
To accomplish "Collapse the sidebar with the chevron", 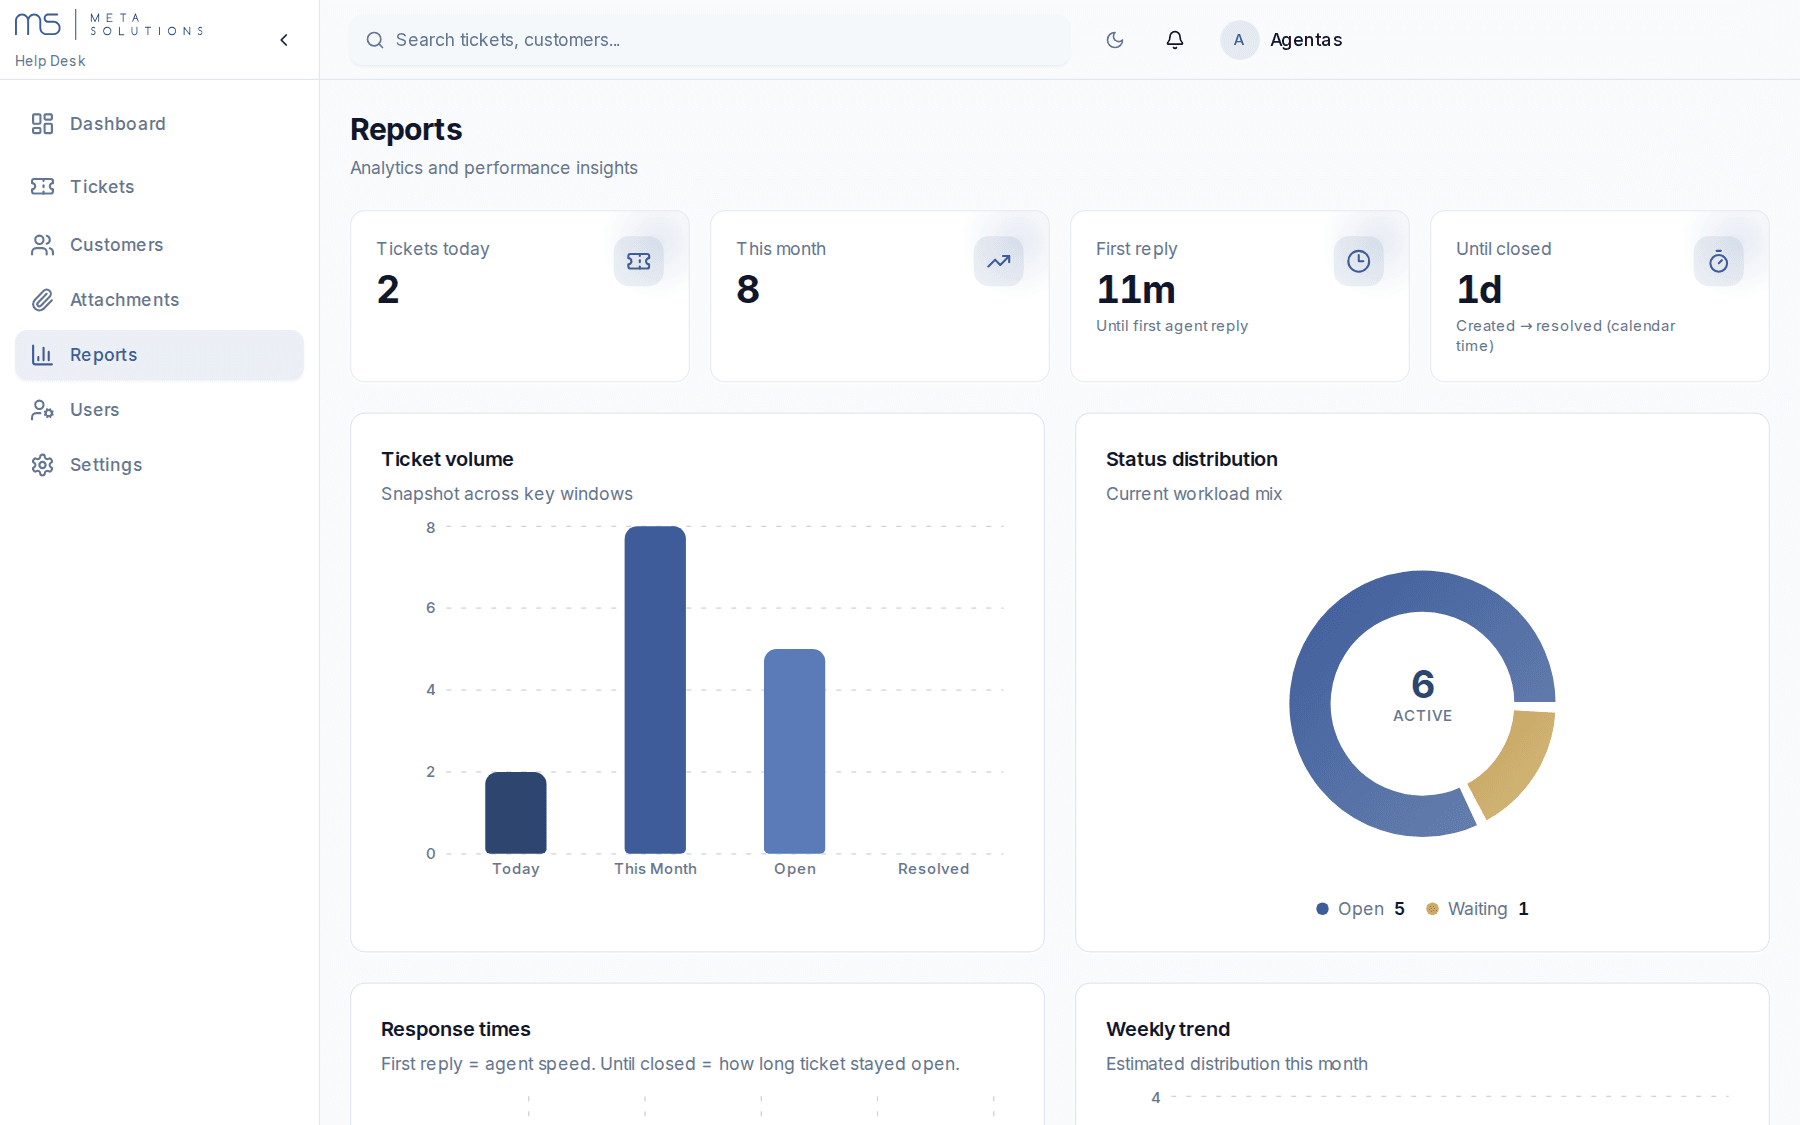I will (284, 40).
